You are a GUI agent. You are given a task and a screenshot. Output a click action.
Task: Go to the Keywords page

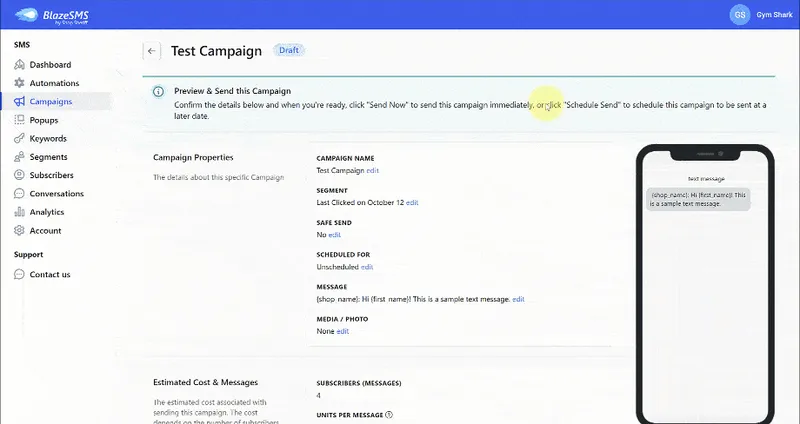click(48, 138)
